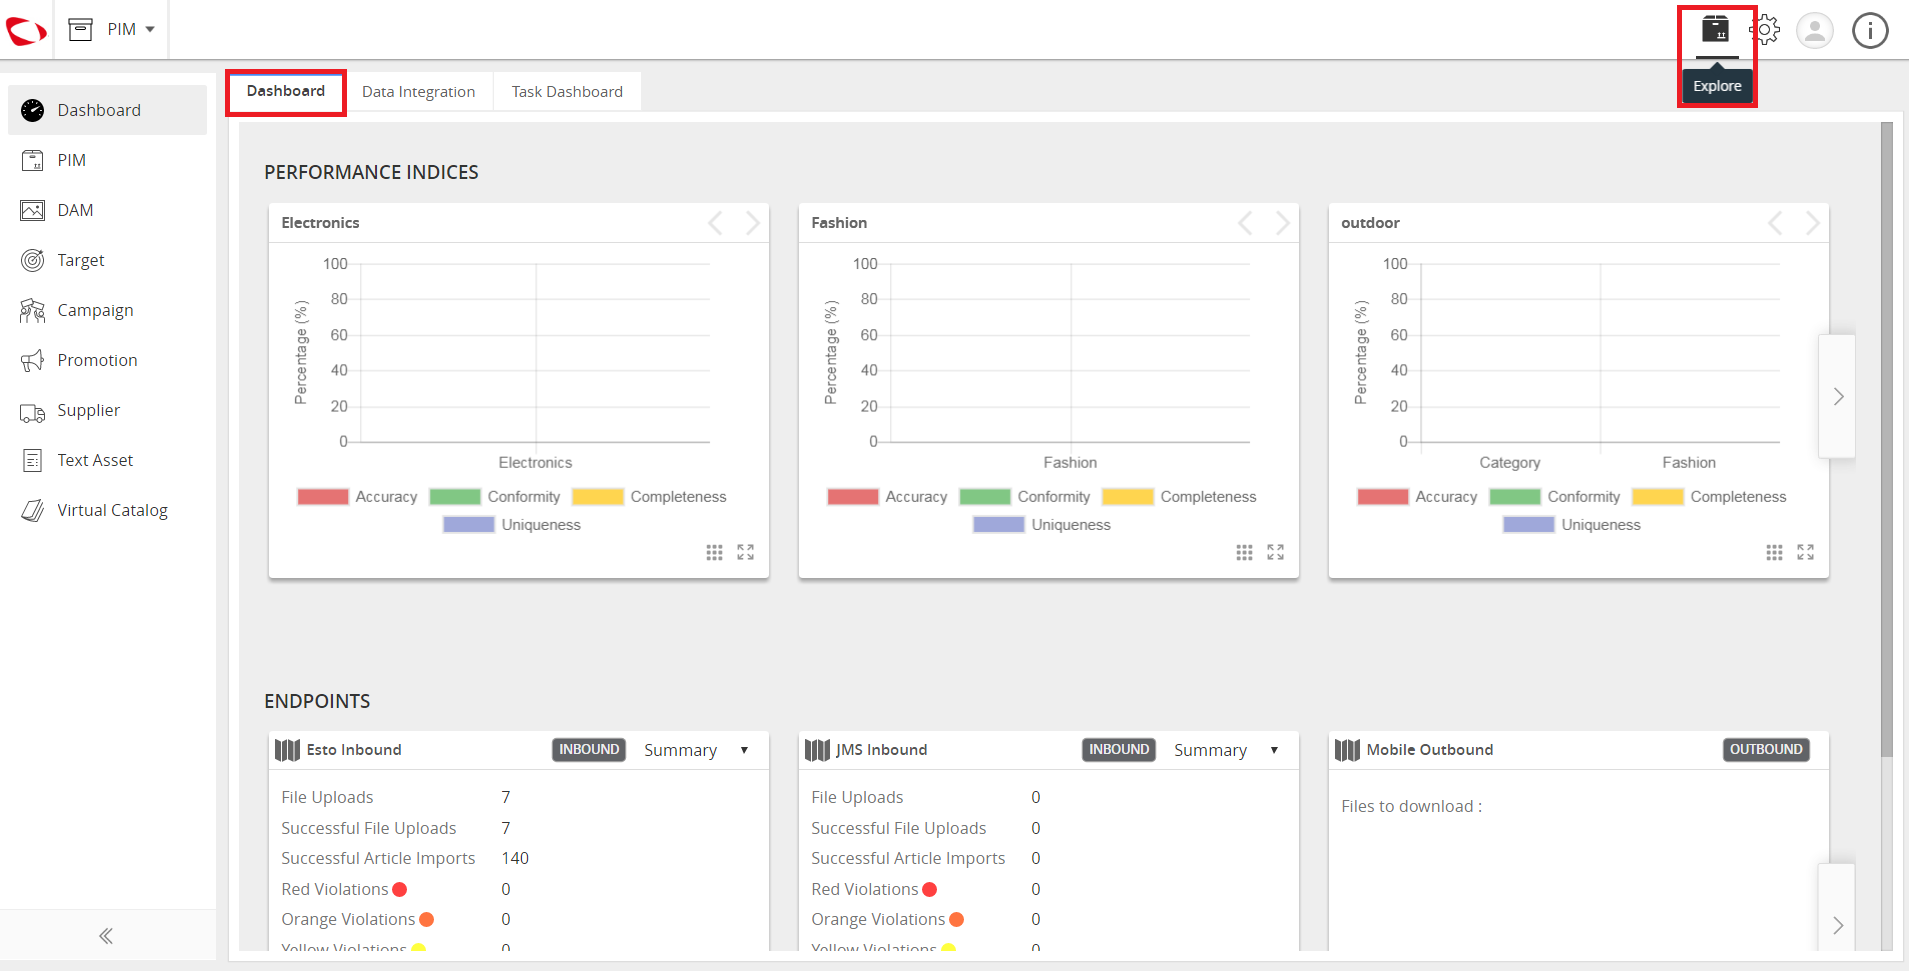Go to previous on outdoor card

tap(1776, 223)
